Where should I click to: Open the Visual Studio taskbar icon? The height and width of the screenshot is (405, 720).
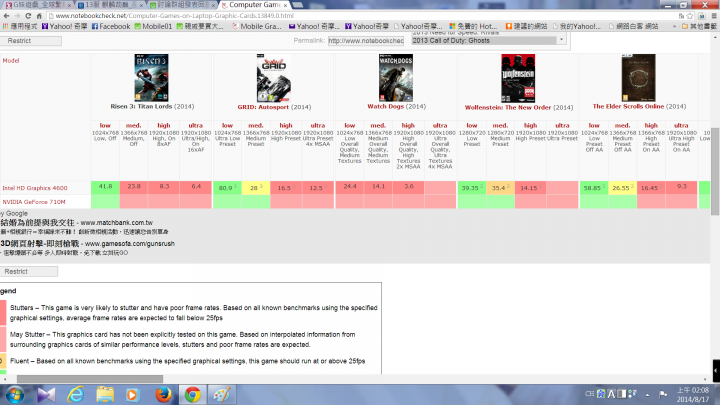click(x=46, y=395)
